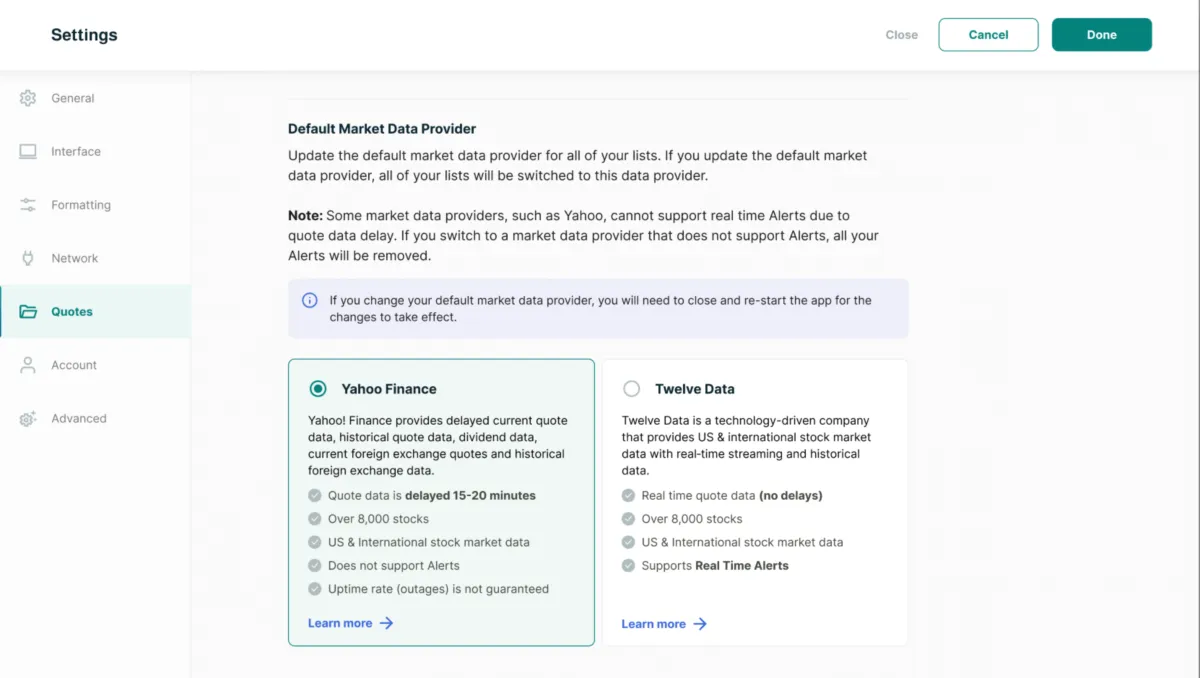The width and height of the screenshot is (1200, 678).
Task: Click the arrow beside Twelve Data Learn more
Action: (x=700, y=624)
